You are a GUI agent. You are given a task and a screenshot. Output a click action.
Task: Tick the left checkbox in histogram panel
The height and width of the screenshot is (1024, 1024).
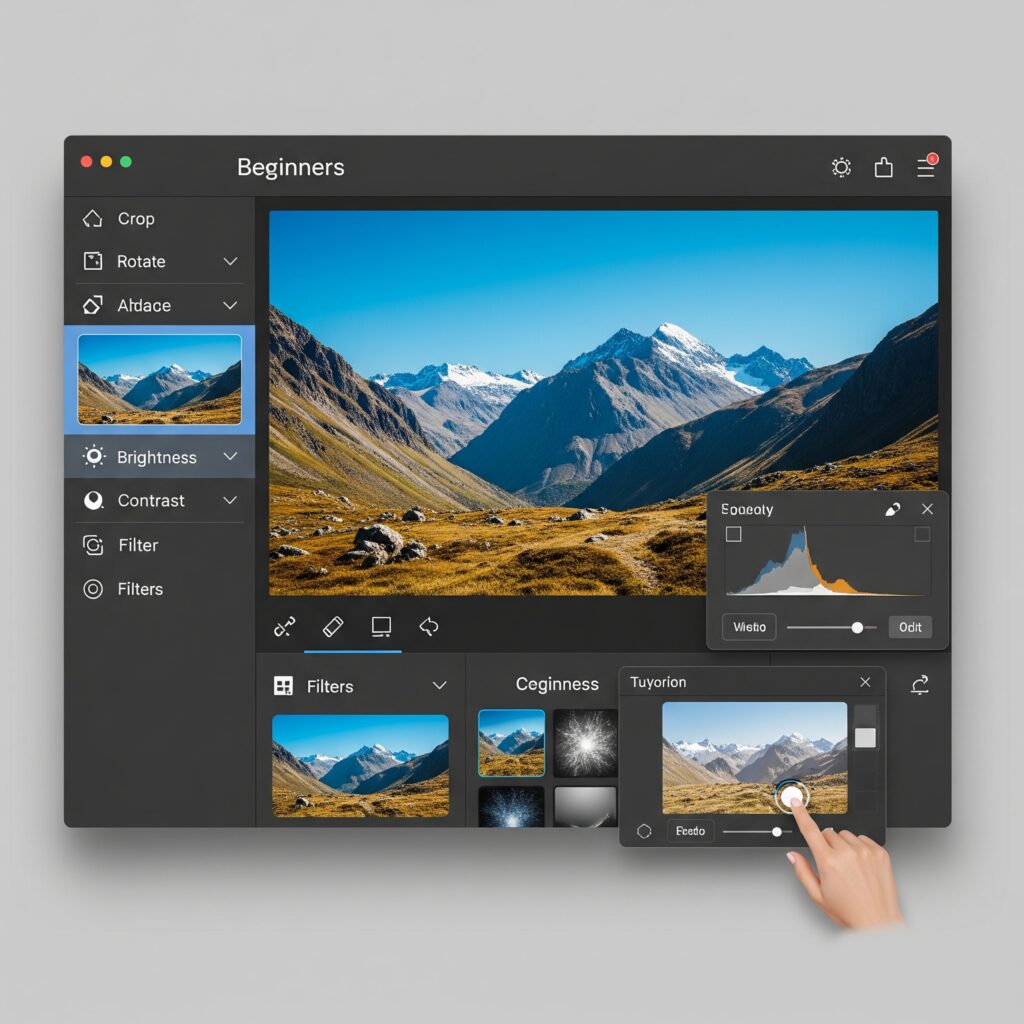tap(733, 534)
